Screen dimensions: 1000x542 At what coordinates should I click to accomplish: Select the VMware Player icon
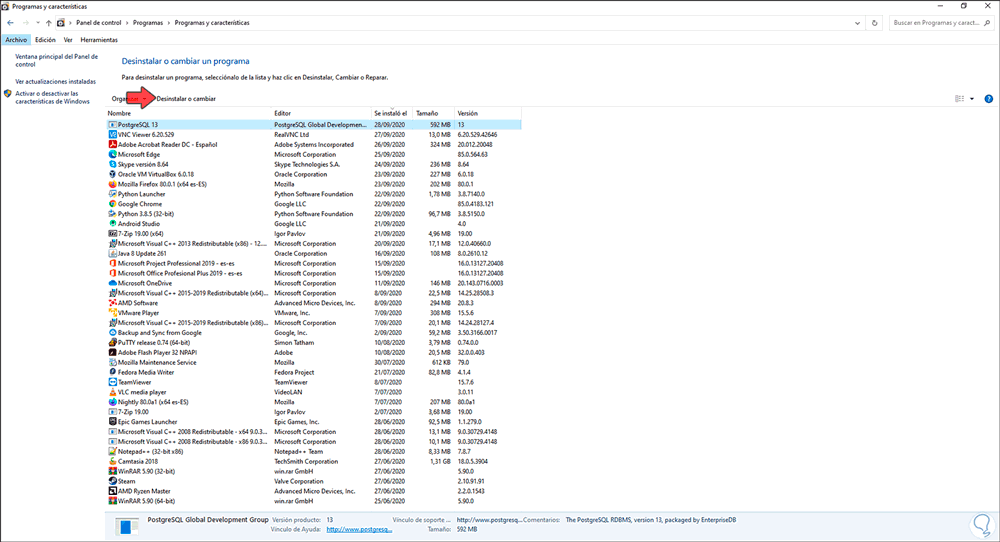pos(113,313)
